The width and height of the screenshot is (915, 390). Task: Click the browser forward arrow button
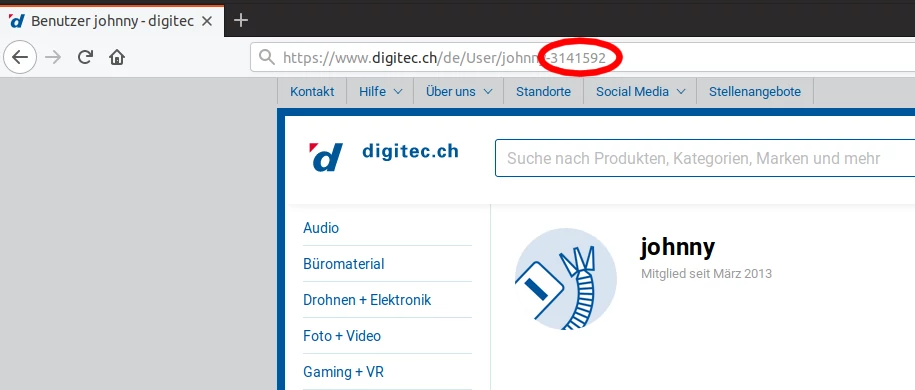coord(53,57)
